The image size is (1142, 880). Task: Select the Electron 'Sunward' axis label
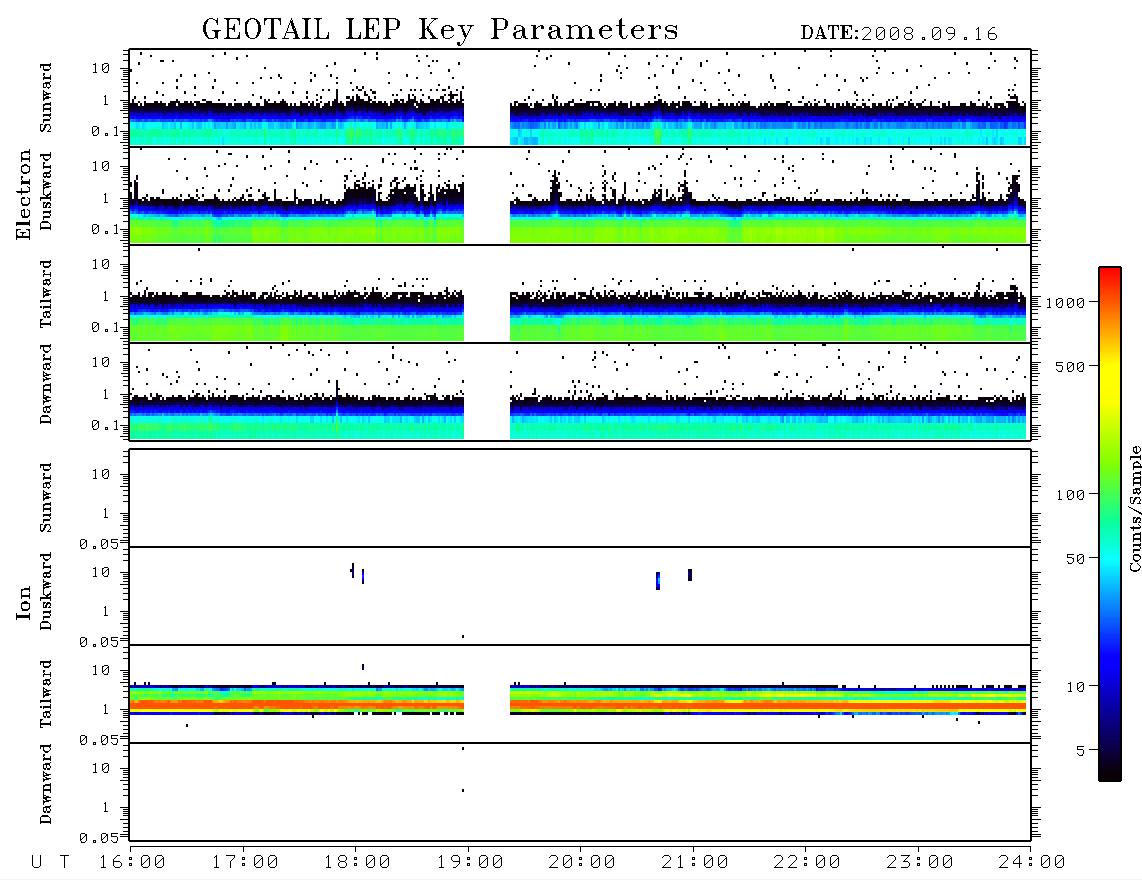click(x=46, y=98)
